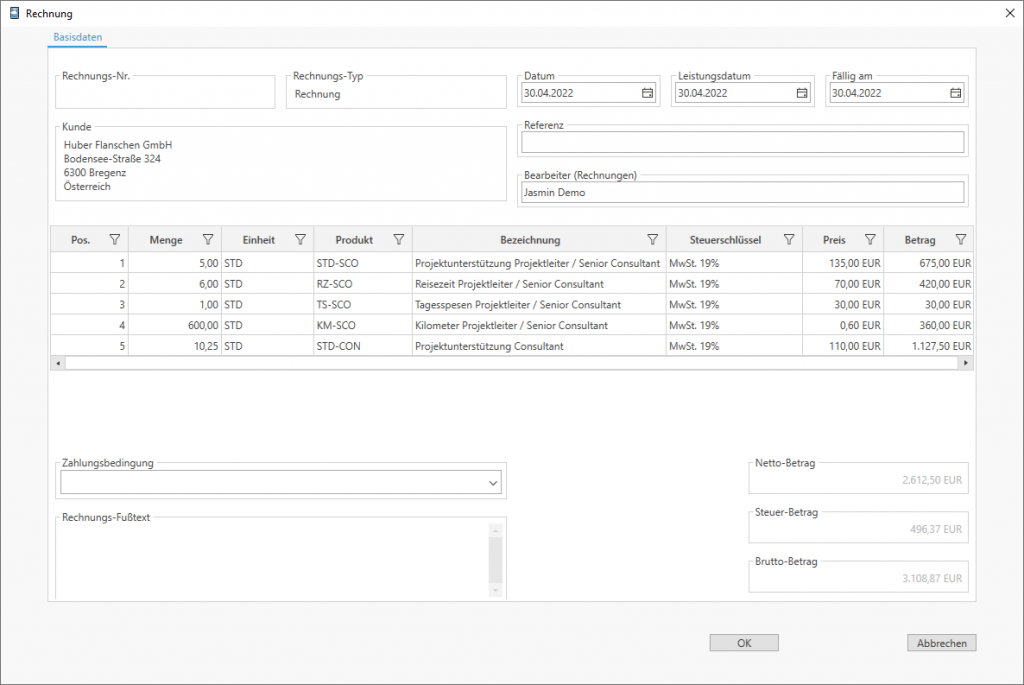Expand the Zahlungsbedingung dropdown

[x=493, y=483]
